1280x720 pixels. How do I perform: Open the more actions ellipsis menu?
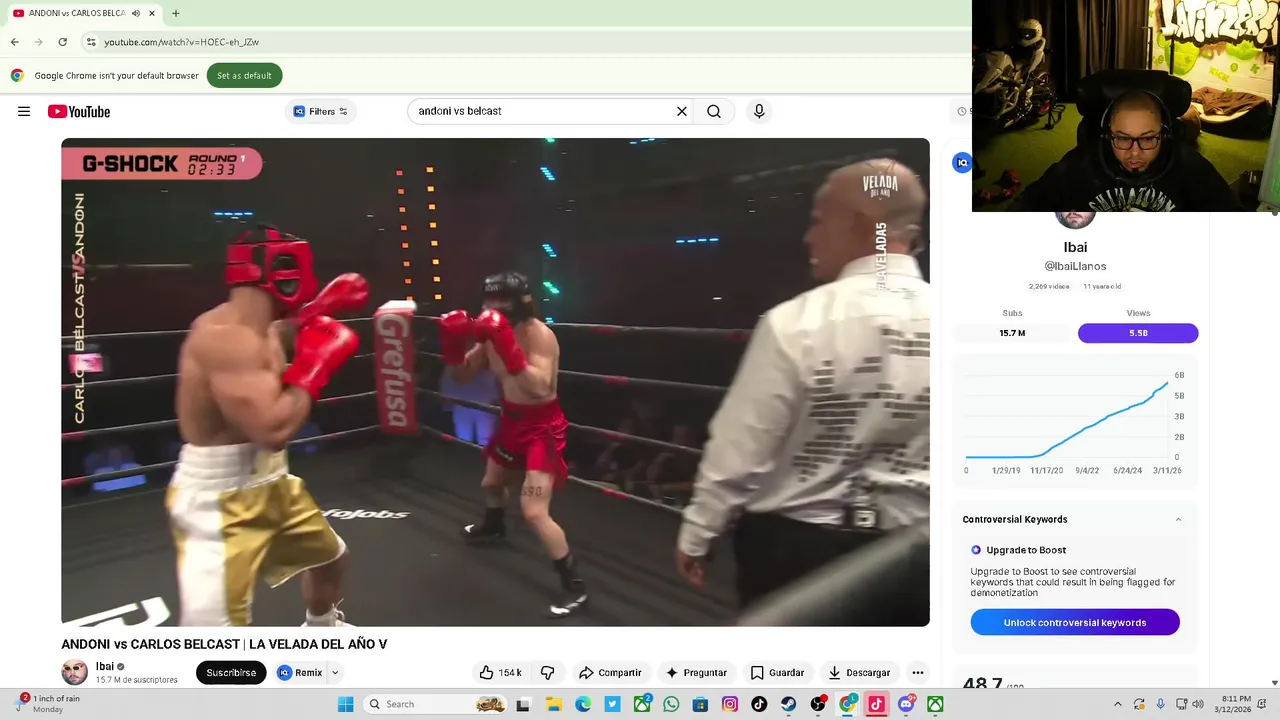917,673
